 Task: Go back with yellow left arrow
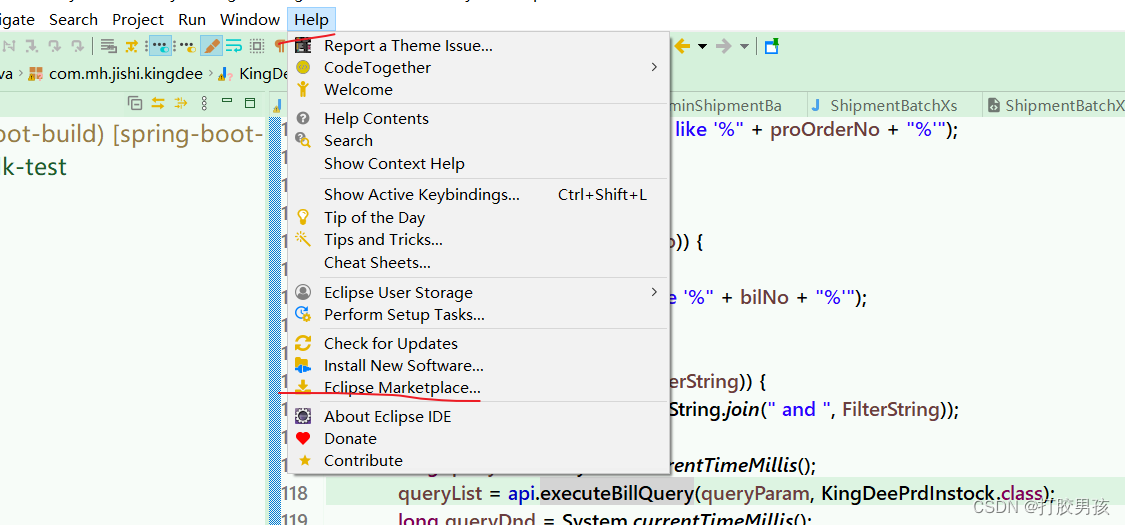click(682, 46)
